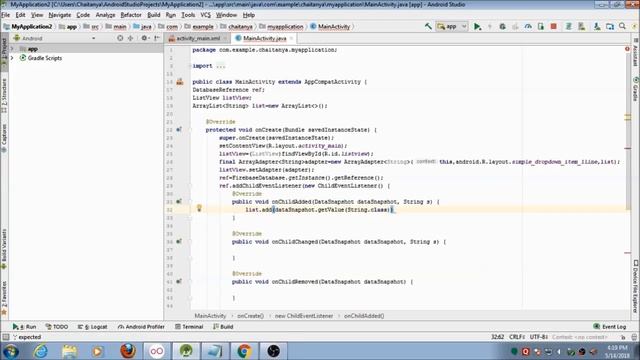
Task: Open Google Chrome from the taskbar
Action: (244, 351)
